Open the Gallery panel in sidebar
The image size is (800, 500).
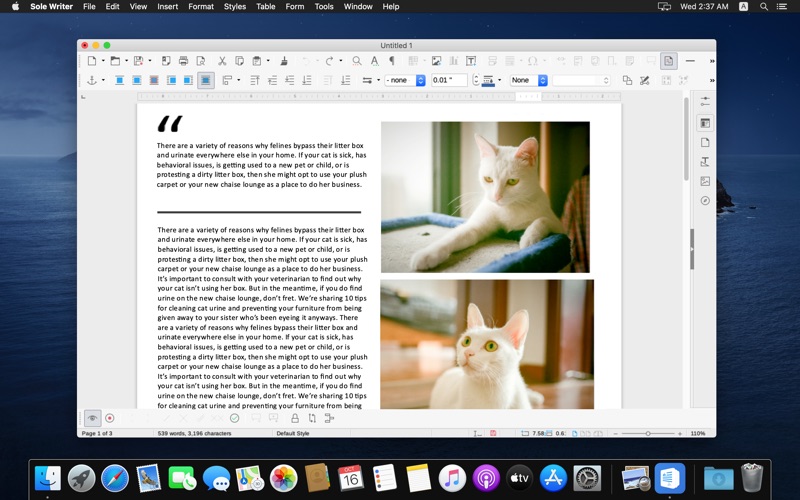(x=705, y=181)
